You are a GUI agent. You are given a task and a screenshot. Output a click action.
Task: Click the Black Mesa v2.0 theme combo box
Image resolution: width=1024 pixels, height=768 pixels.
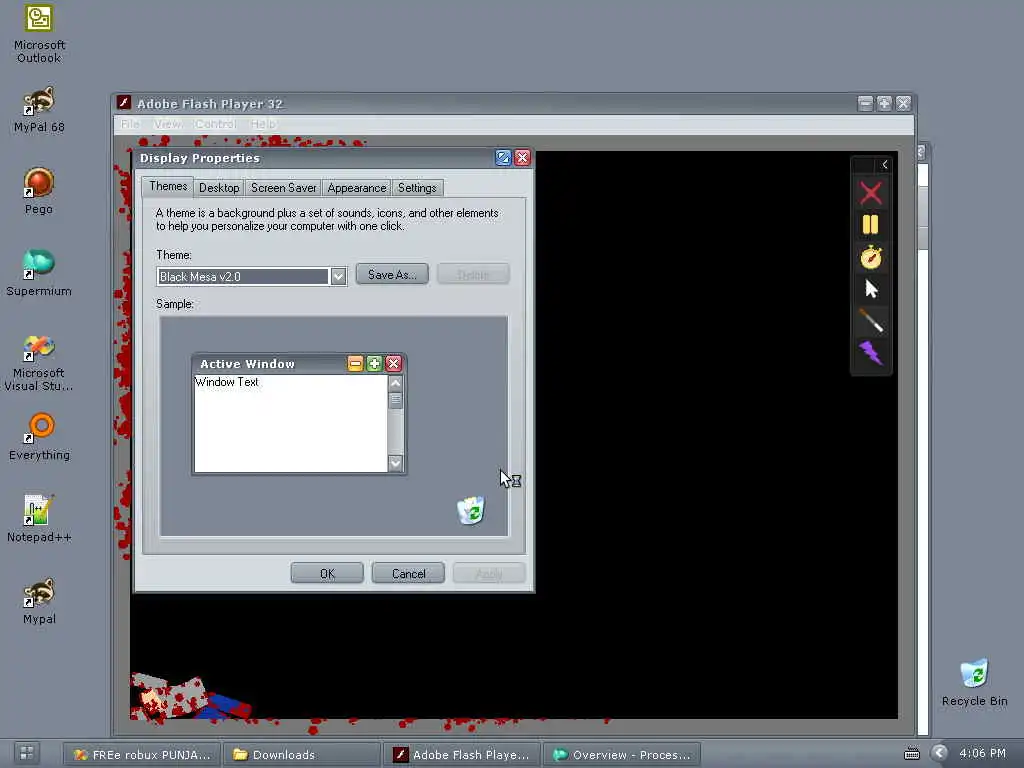point(251,277)
